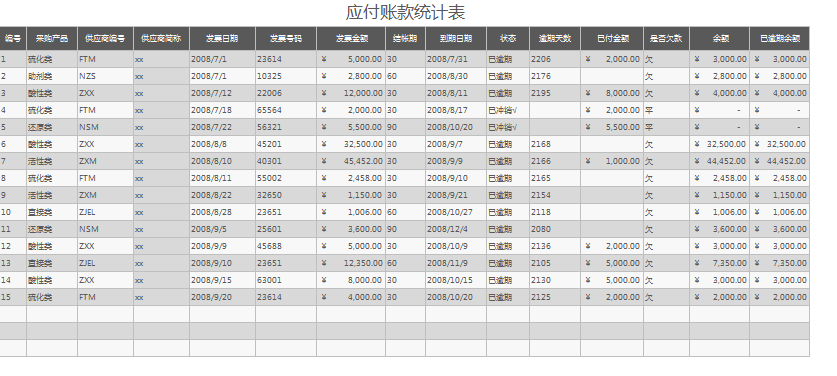Screen dimensions: 837x376
Task: Select overdue days cell 2206
Action: [555, 59]
